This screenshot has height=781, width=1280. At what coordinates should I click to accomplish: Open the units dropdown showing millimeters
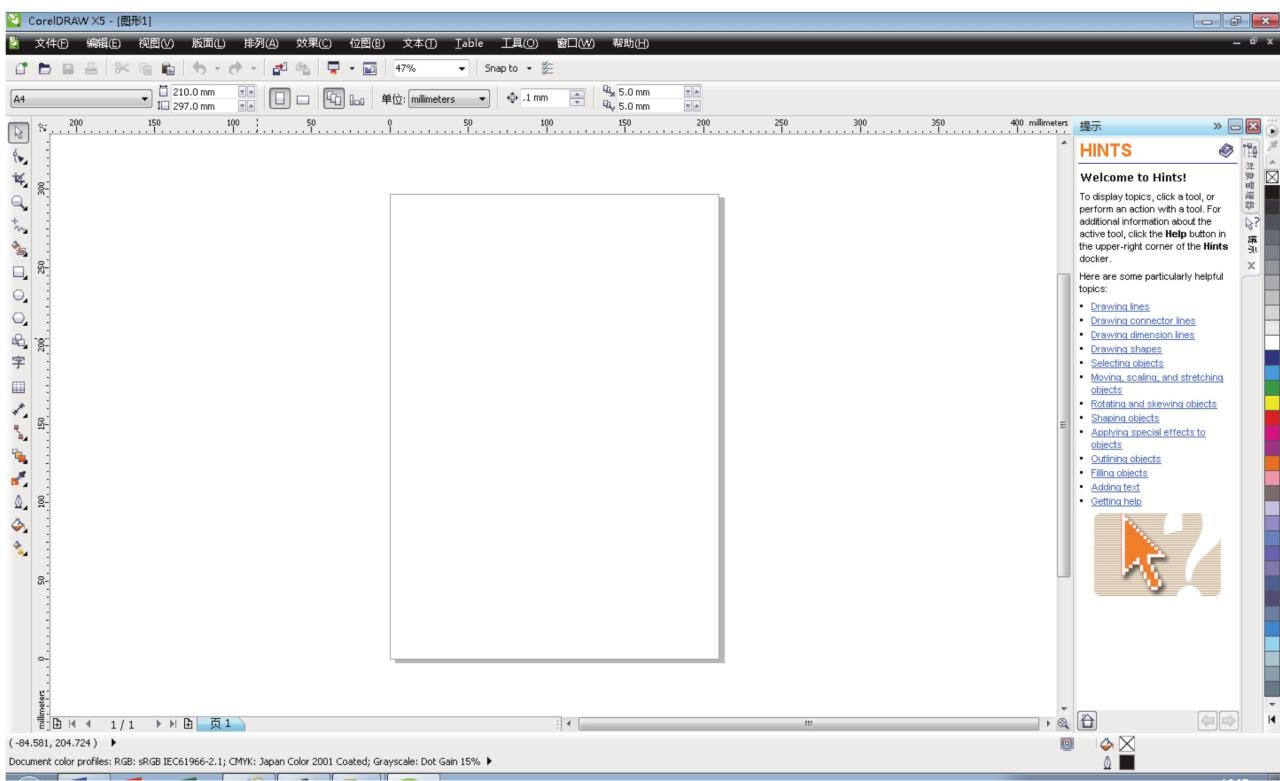click(x=452, y=97)
